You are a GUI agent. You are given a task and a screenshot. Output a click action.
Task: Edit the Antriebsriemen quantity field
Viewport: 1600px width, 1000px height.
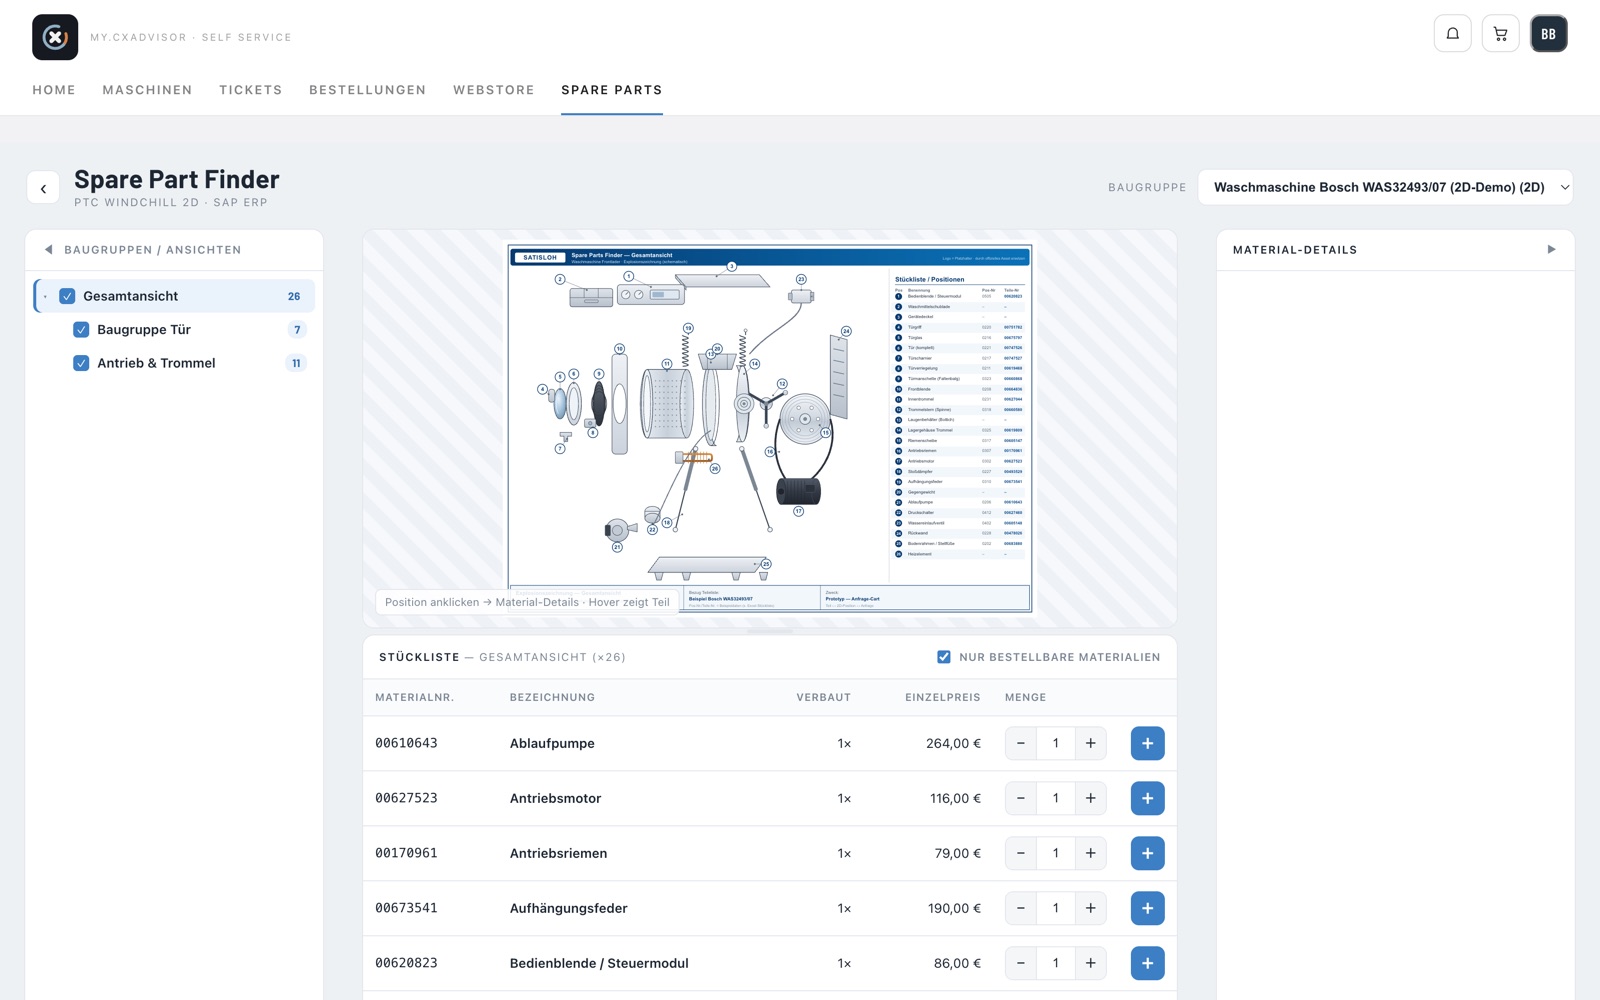click(1055, 853)
